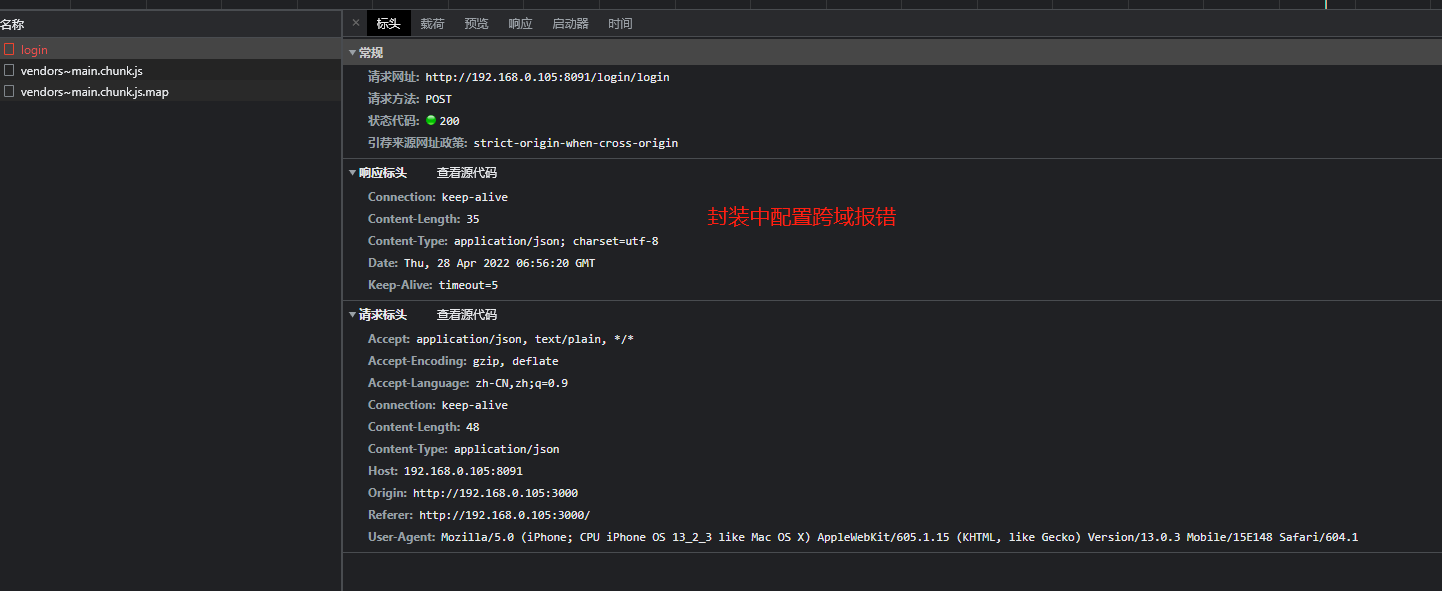This screenshot has height=591, width=1442.
Task: Collapse the 请求标头 section
Action: coord(352,315)
